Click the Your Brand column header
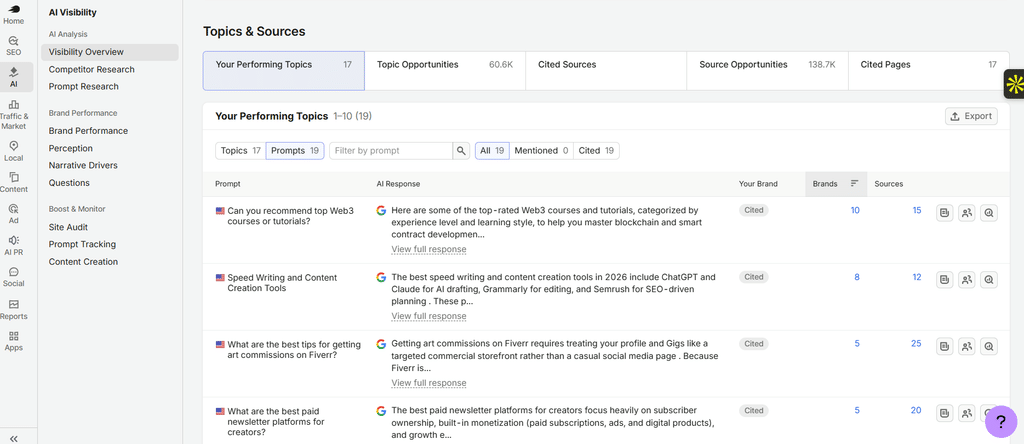This screenshot has width=1024, height=444. coord(758,184)
